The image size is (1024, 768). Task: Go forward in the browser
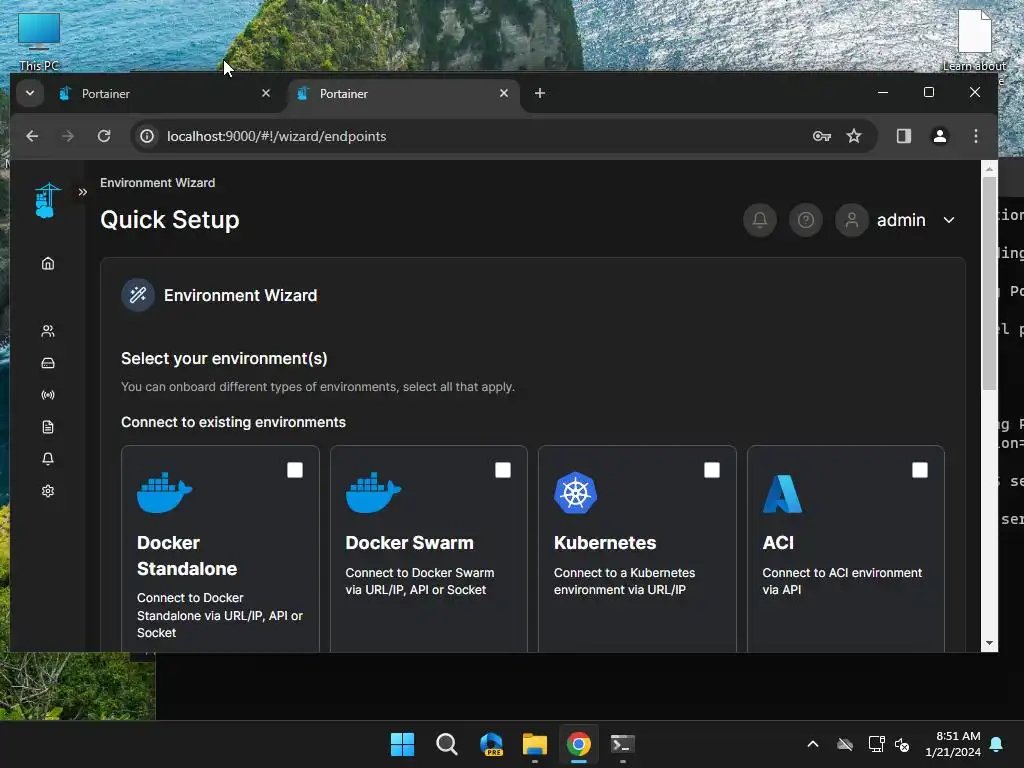coord(67,136)
